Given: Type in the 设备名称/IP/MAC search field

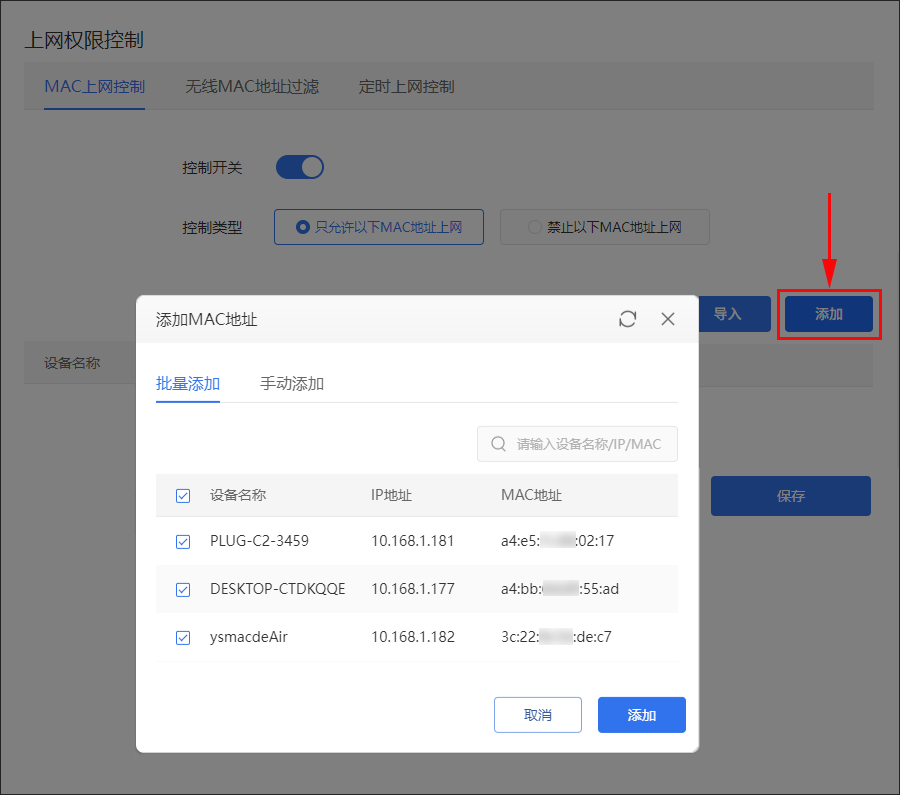Looking at the screenshot, I should tap(588, 444).
